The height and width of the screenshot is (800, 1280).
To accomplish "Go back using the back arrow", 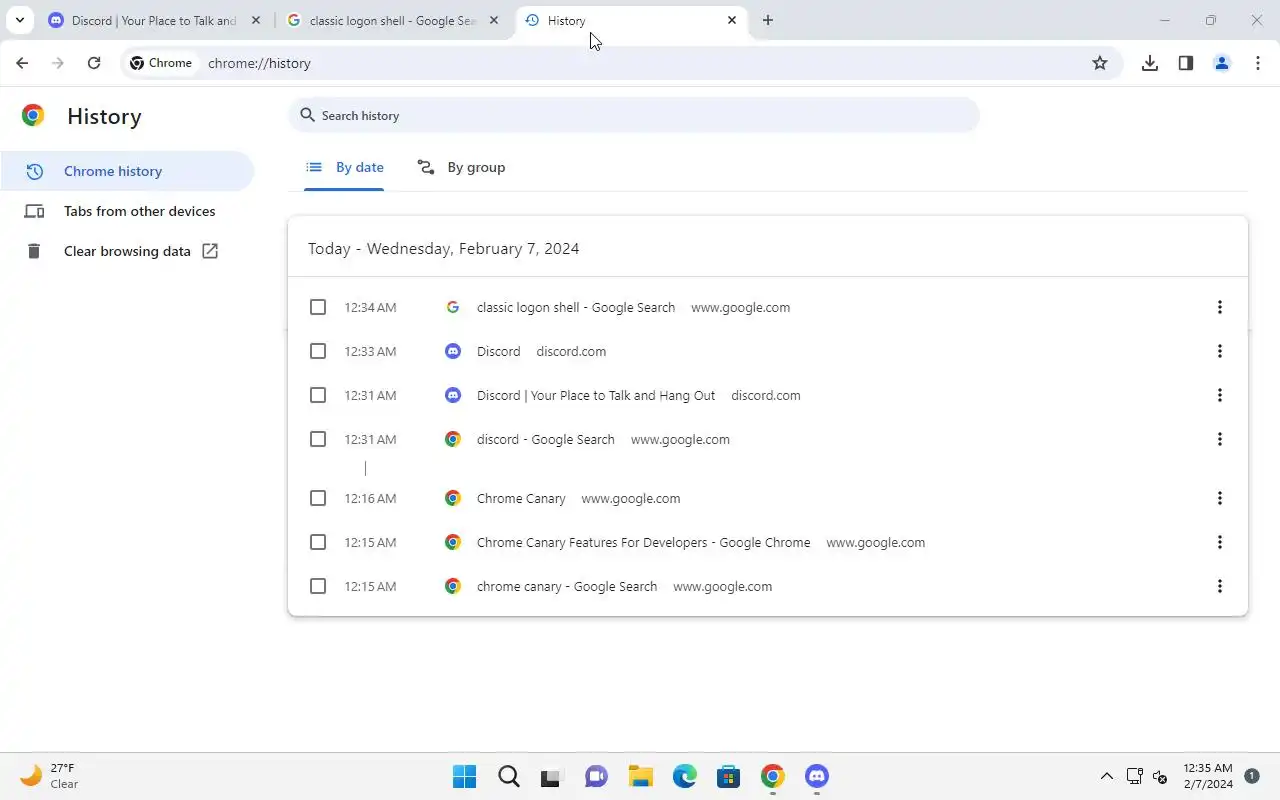I will coord(22,63).
